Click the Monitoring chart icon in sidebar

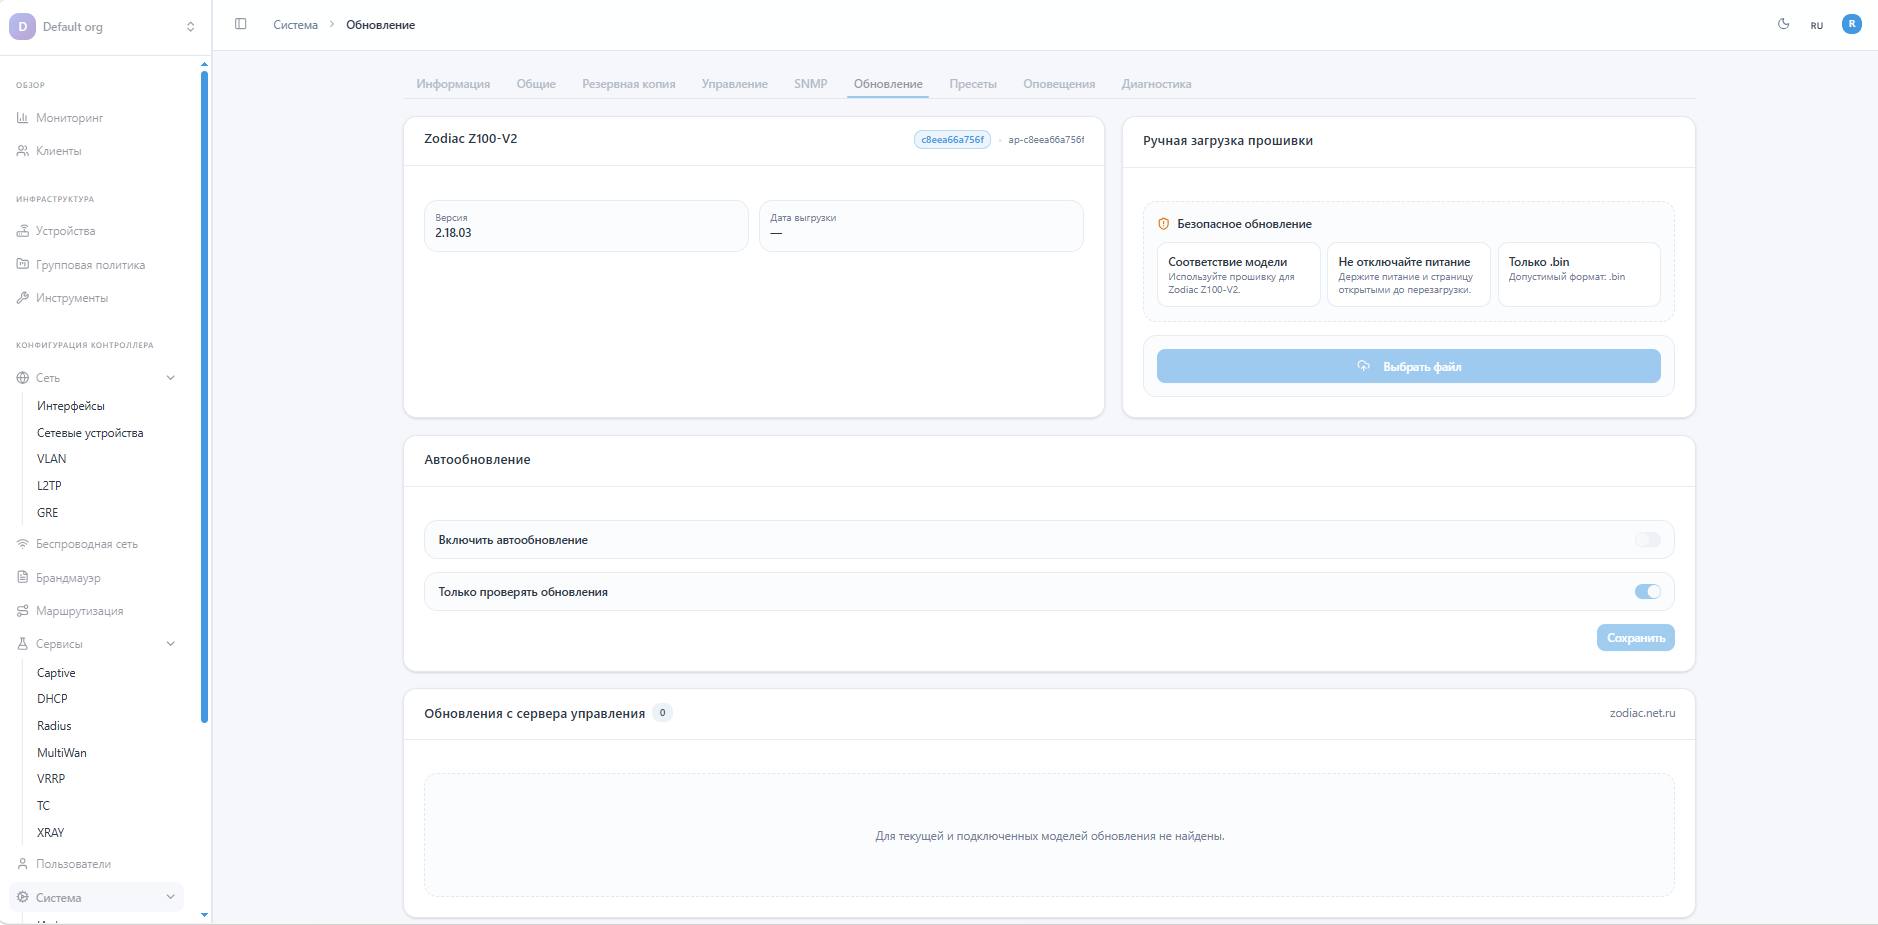pos(22,118)
